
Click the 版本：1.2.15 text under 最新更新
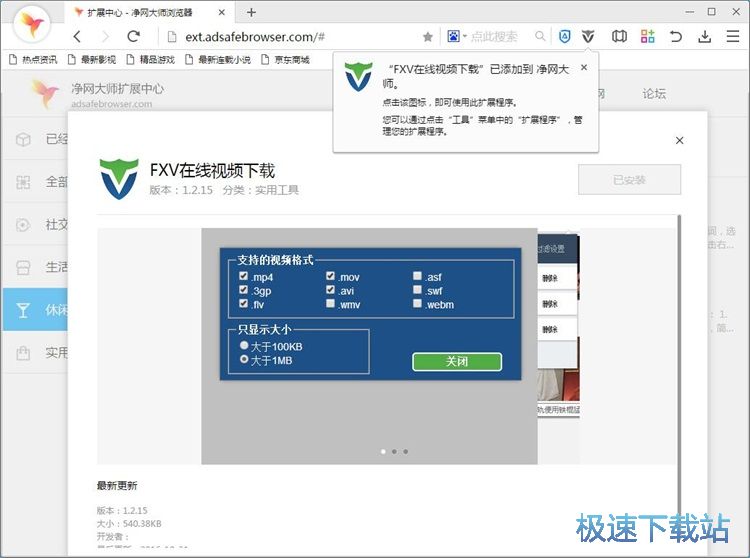click(122, 510)
